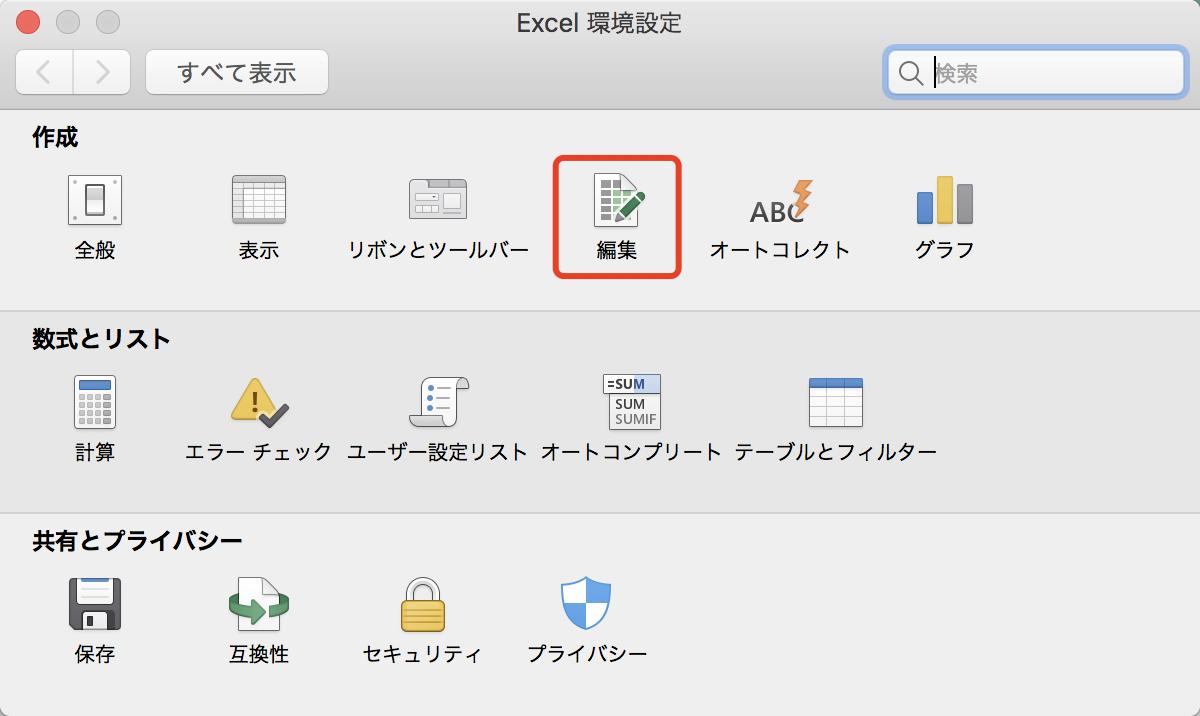Open the 表示 (View) preferences icon

click(259, 200)
